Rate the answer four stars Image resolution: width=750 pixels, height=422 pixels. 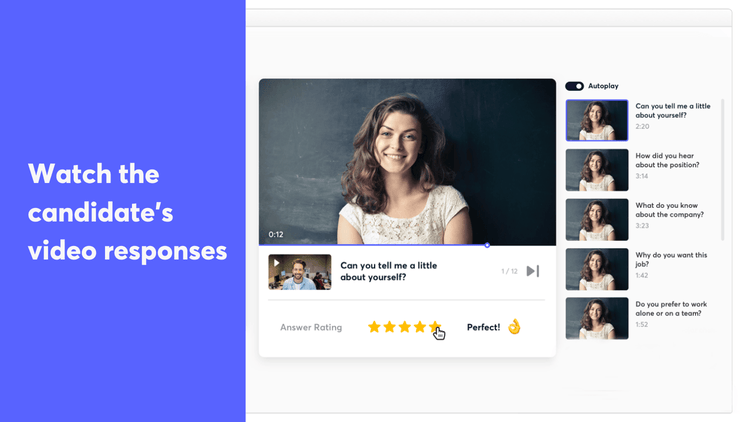[x=420, y=327]
